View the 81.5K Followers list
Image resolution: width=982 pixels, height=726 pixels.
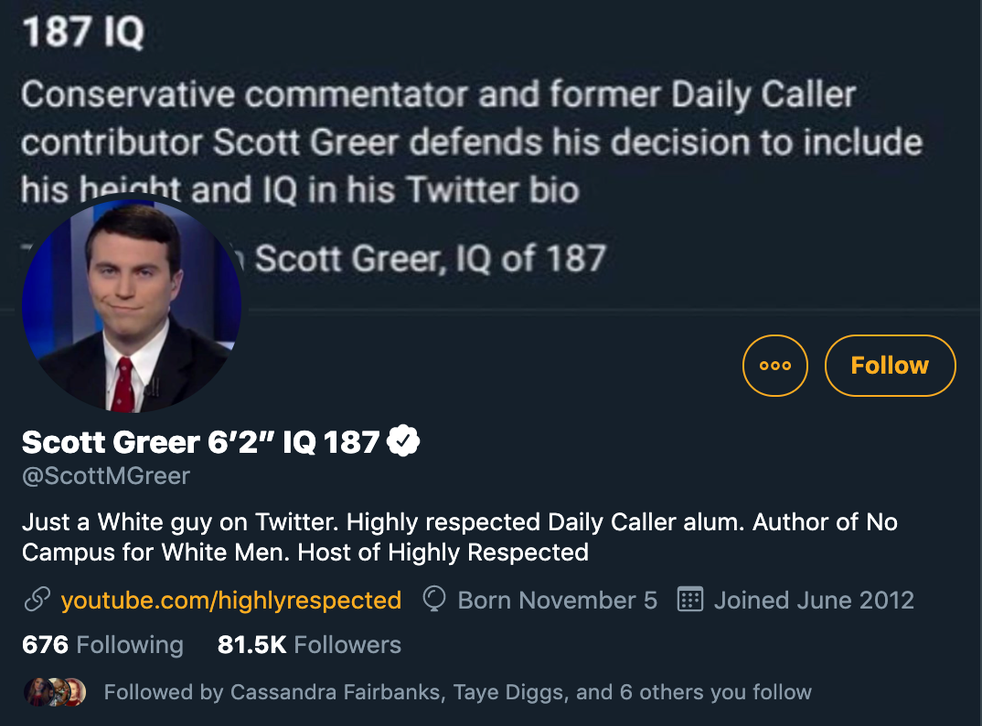pyautogui.click(x=309, y=645)
